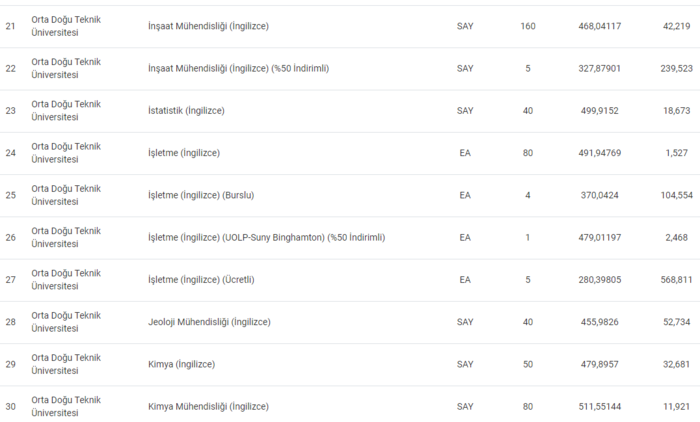Click the university name in row 26

click(66, 237)
